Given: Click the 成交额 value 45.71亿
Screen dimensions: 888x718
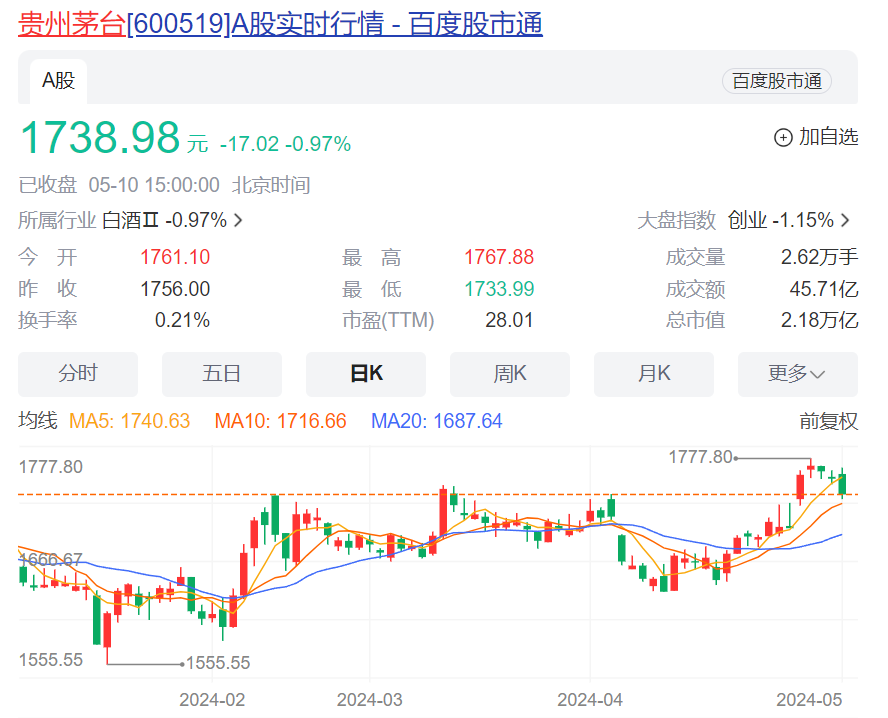Looking at the screenshot, I should point(824,289).
